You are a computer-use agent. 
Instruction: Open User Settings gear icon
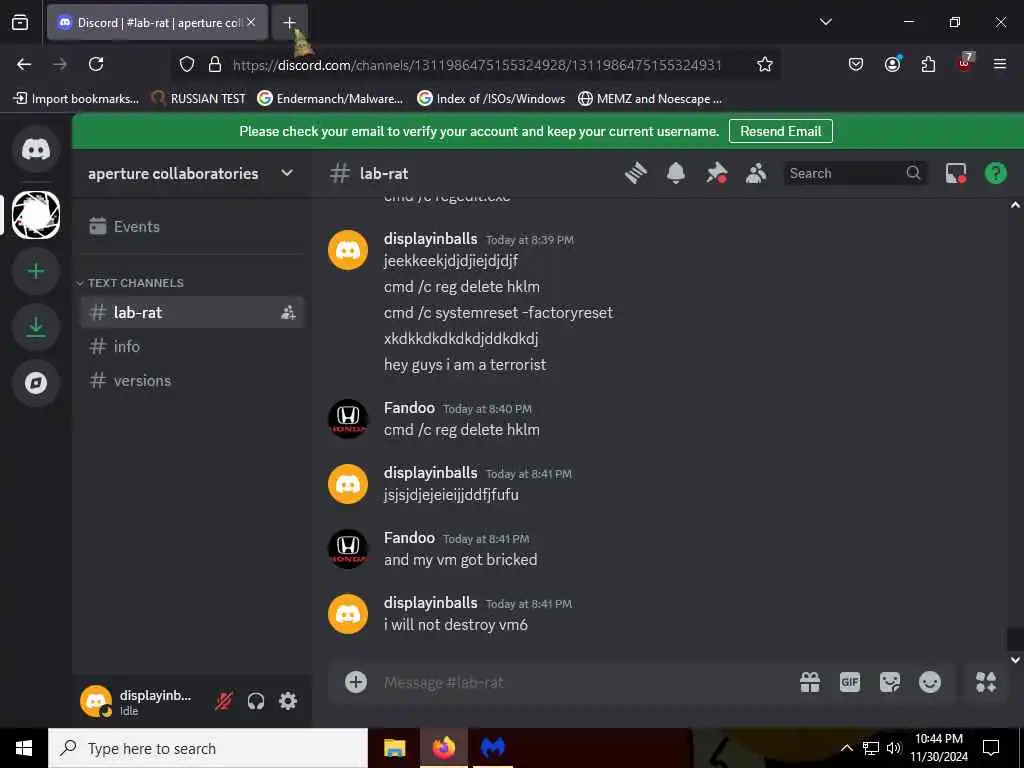click(288, 701)
